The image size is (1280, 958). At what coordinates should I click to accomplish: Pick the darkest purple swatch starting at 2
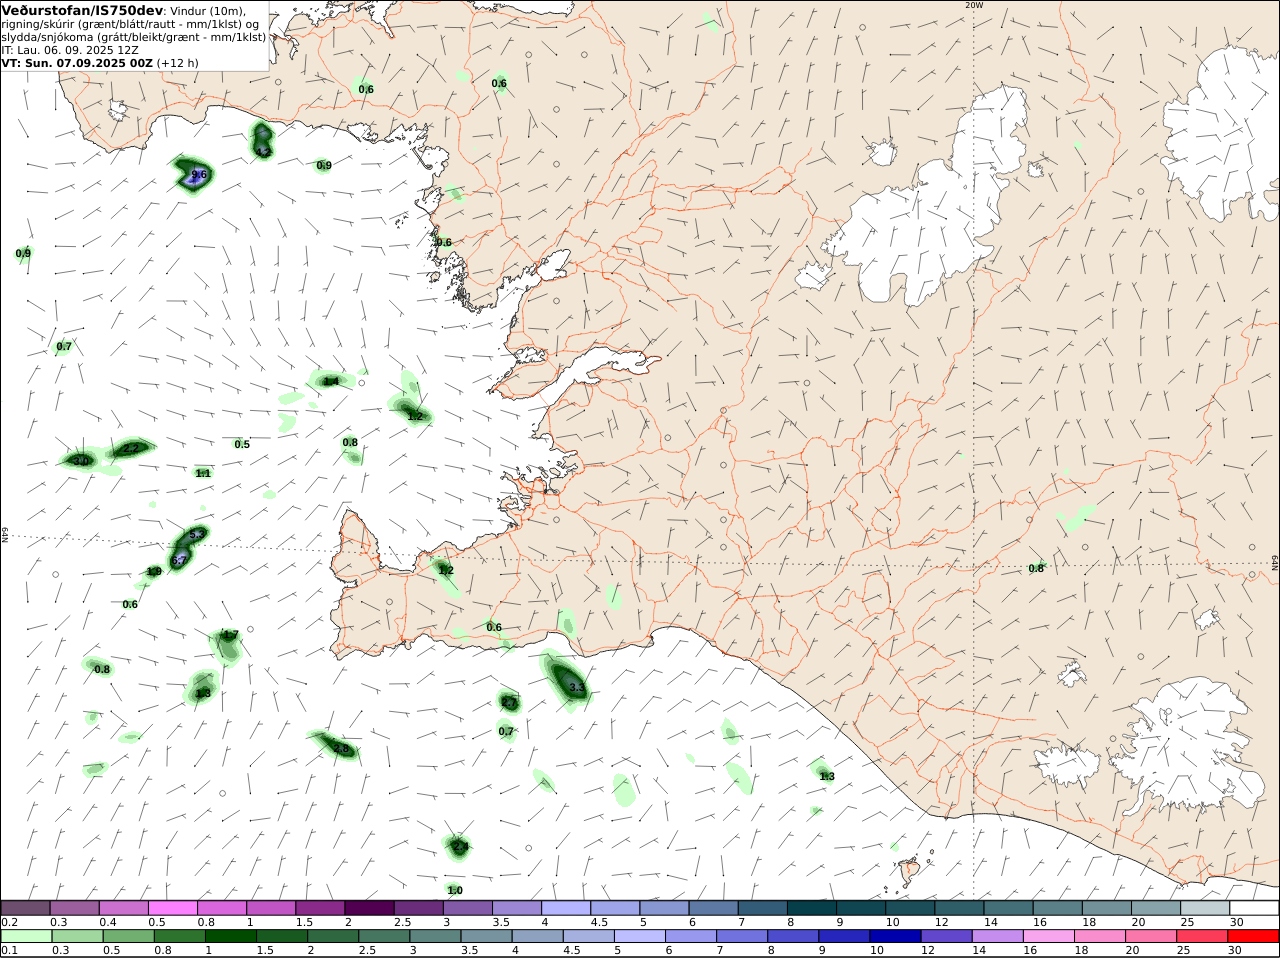coord(369,908)
